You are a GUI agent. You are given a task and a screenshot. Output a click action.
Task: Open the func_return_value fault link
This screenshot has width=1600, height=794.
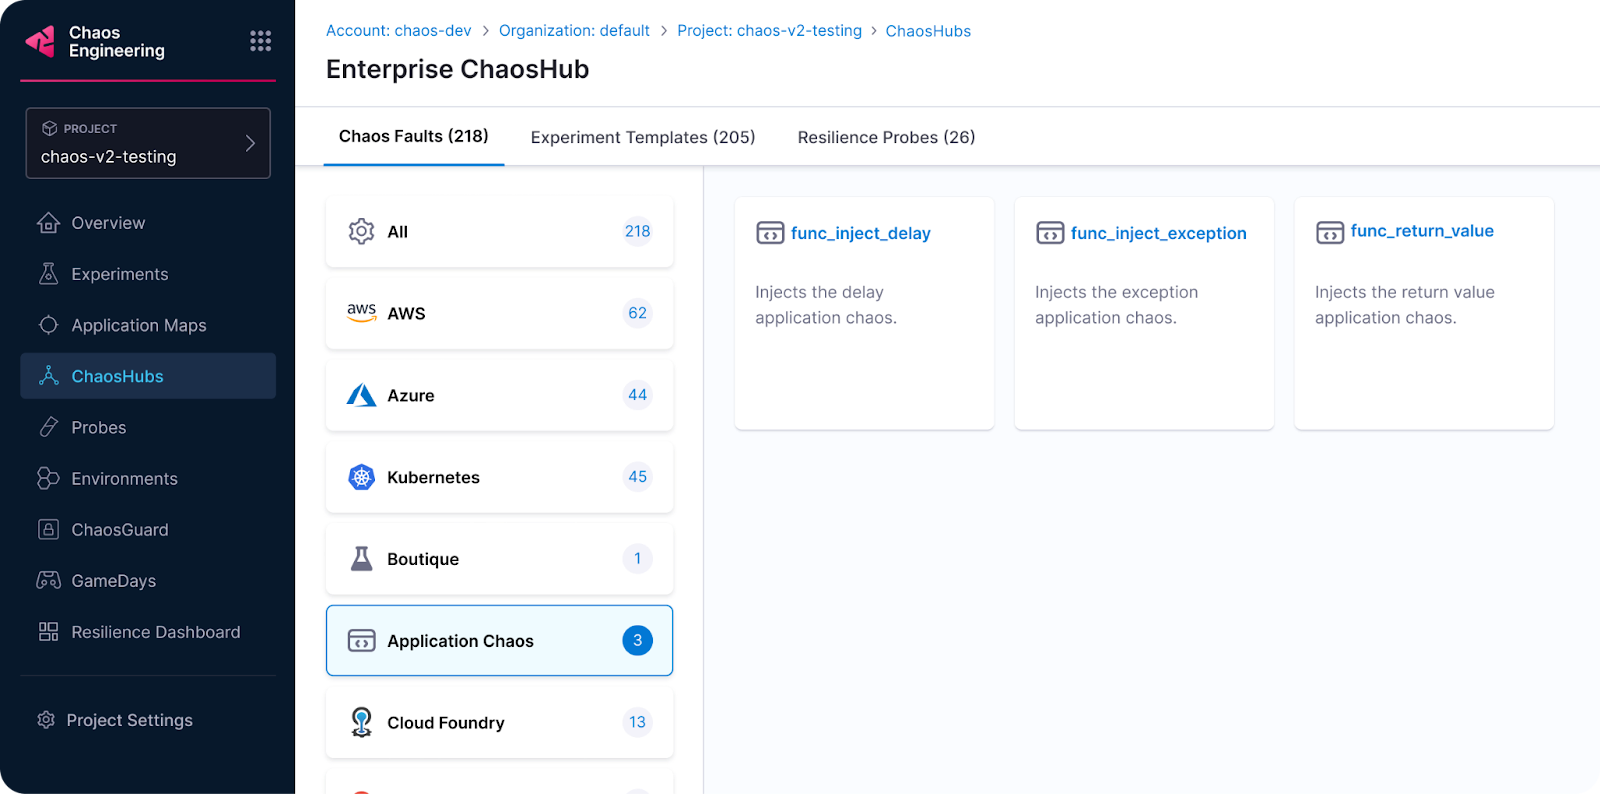1422,231
